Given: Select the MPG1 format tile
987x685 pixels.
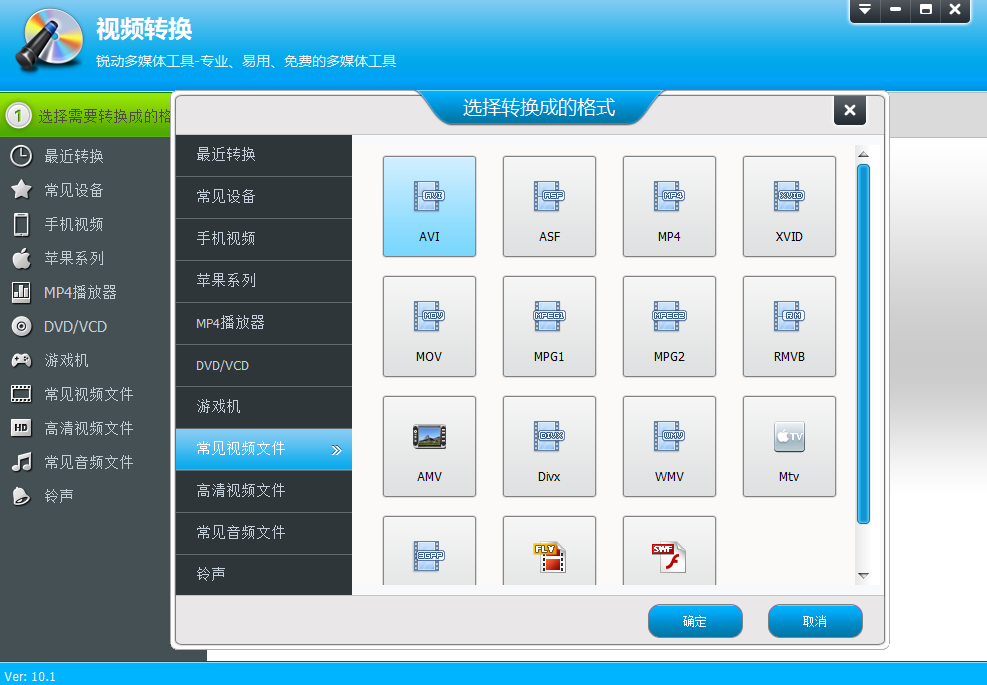Looking at the screenshot, I should click(550, 326).
